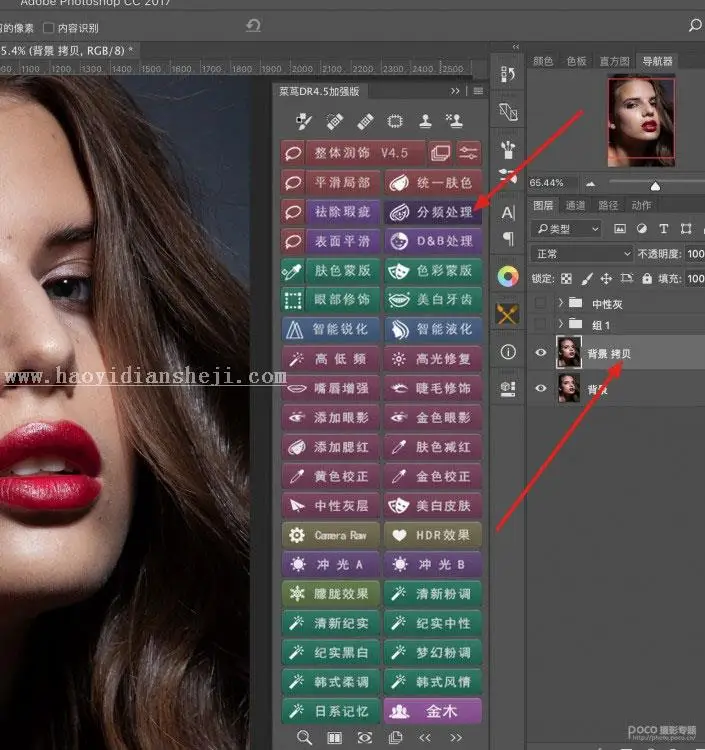Toggle lock transparent pixels
Screen dimensions: 705x750
coord(566,278)
